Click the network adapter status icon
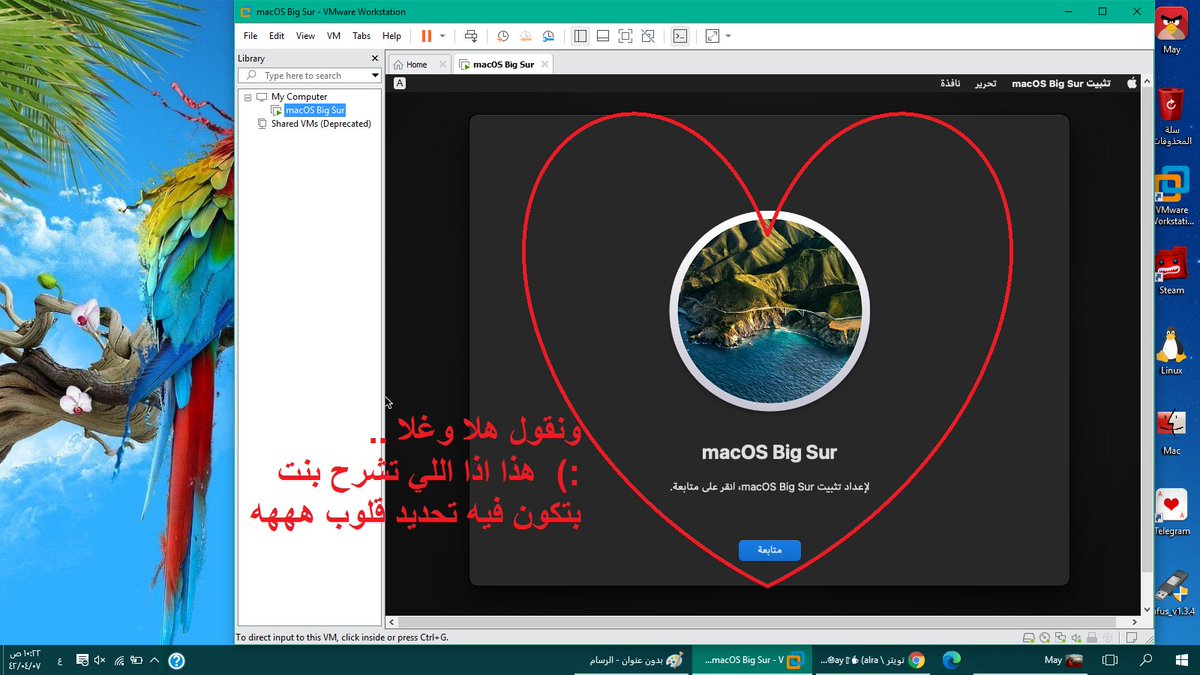 click(1060, 637)
